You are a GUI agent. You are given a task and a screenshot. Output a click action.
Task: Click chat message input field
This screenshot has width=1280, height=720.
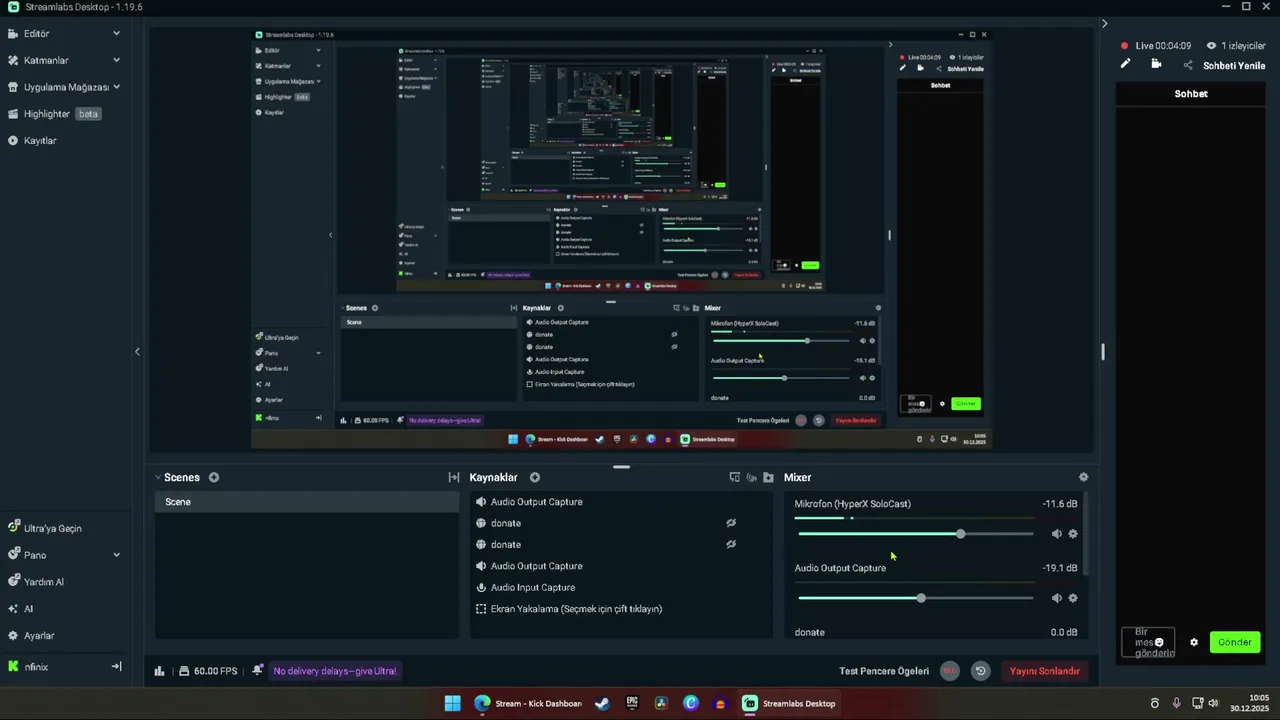[1148, 642]
